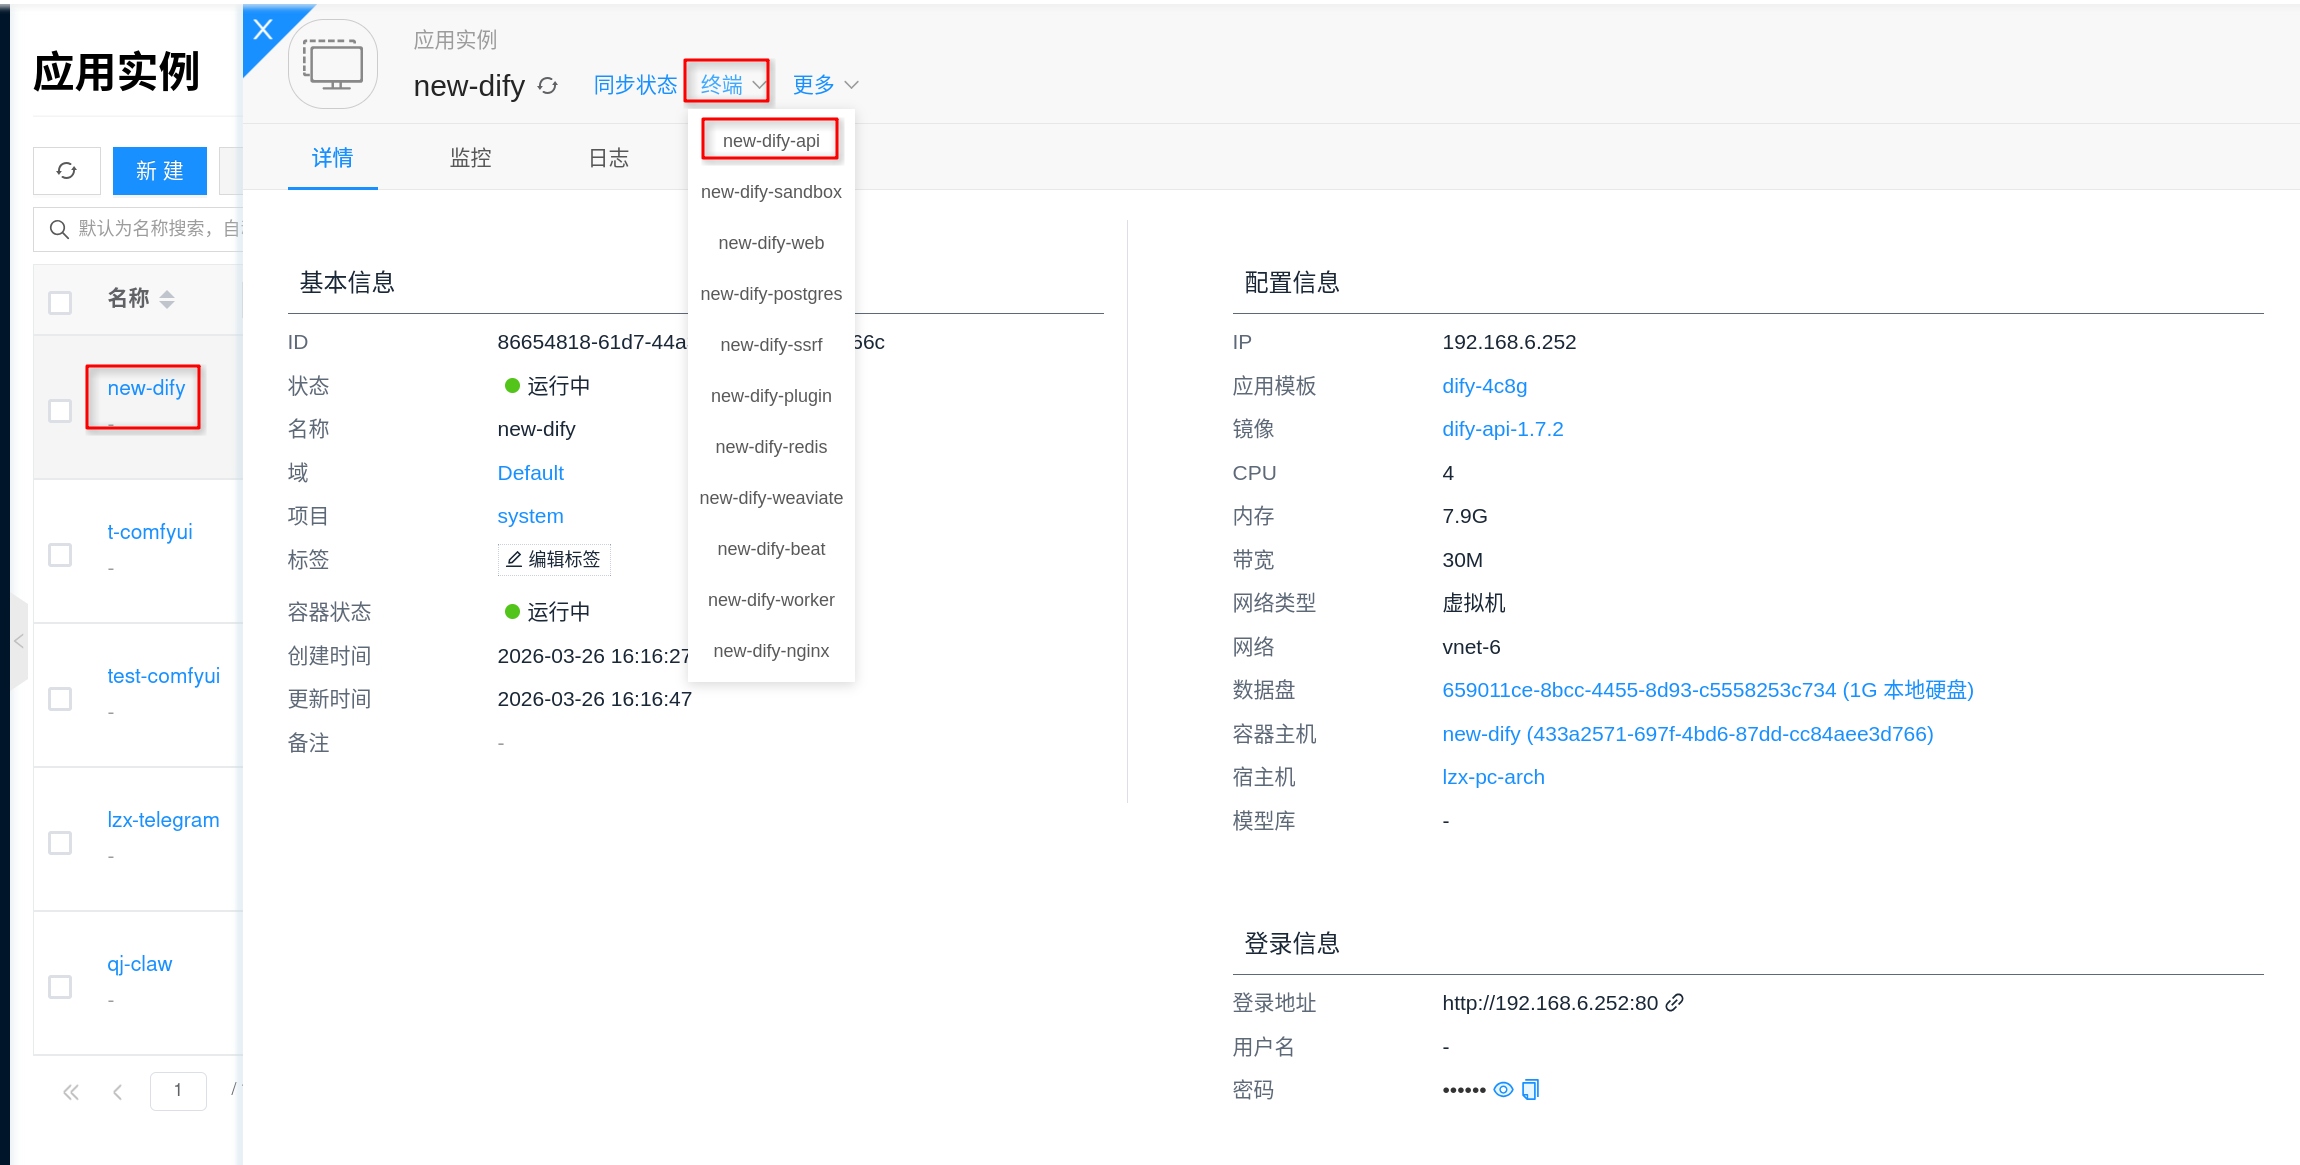Close the detail panel with the X icon
Viewport: 2300px width, 1165px height.
coord(263,29)
